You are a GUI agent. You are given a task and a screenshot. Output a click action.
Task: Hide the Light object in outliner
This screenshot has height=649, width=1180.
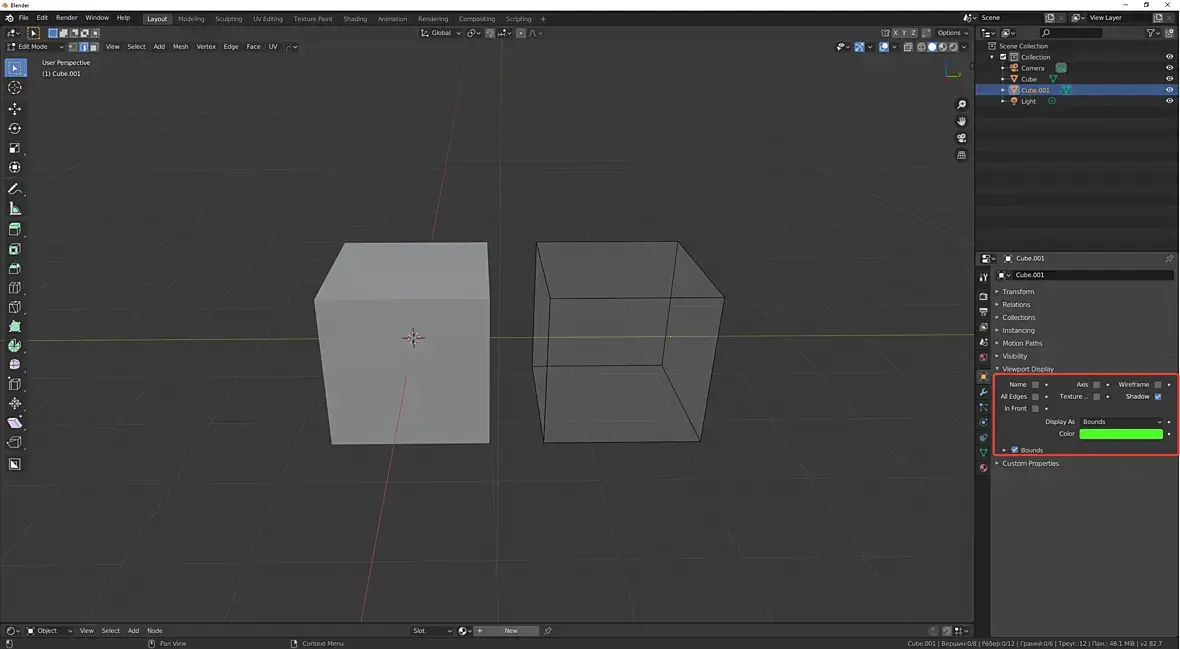point(1169,101)
